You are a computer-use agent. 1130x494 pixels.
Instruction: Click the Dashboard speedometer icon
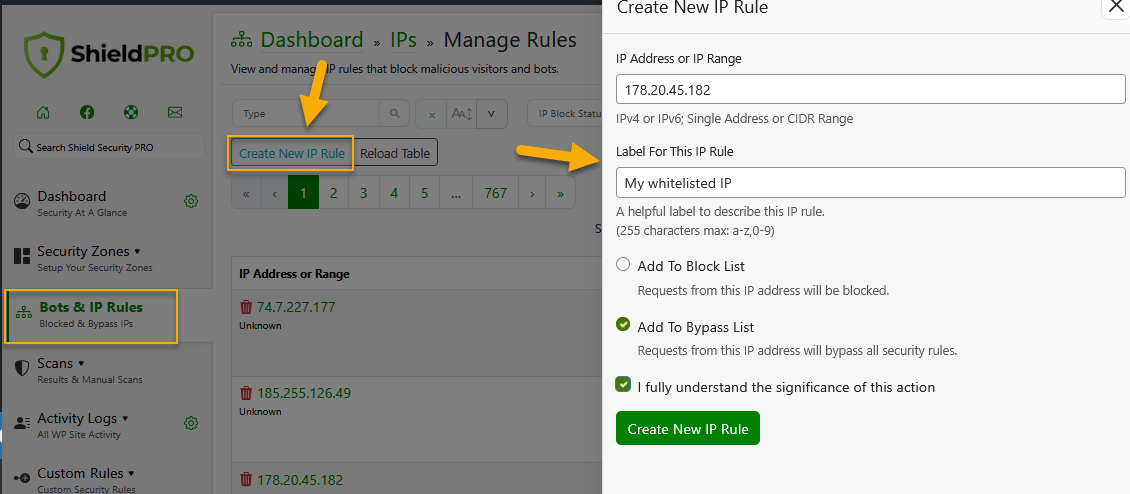[22, 201]
